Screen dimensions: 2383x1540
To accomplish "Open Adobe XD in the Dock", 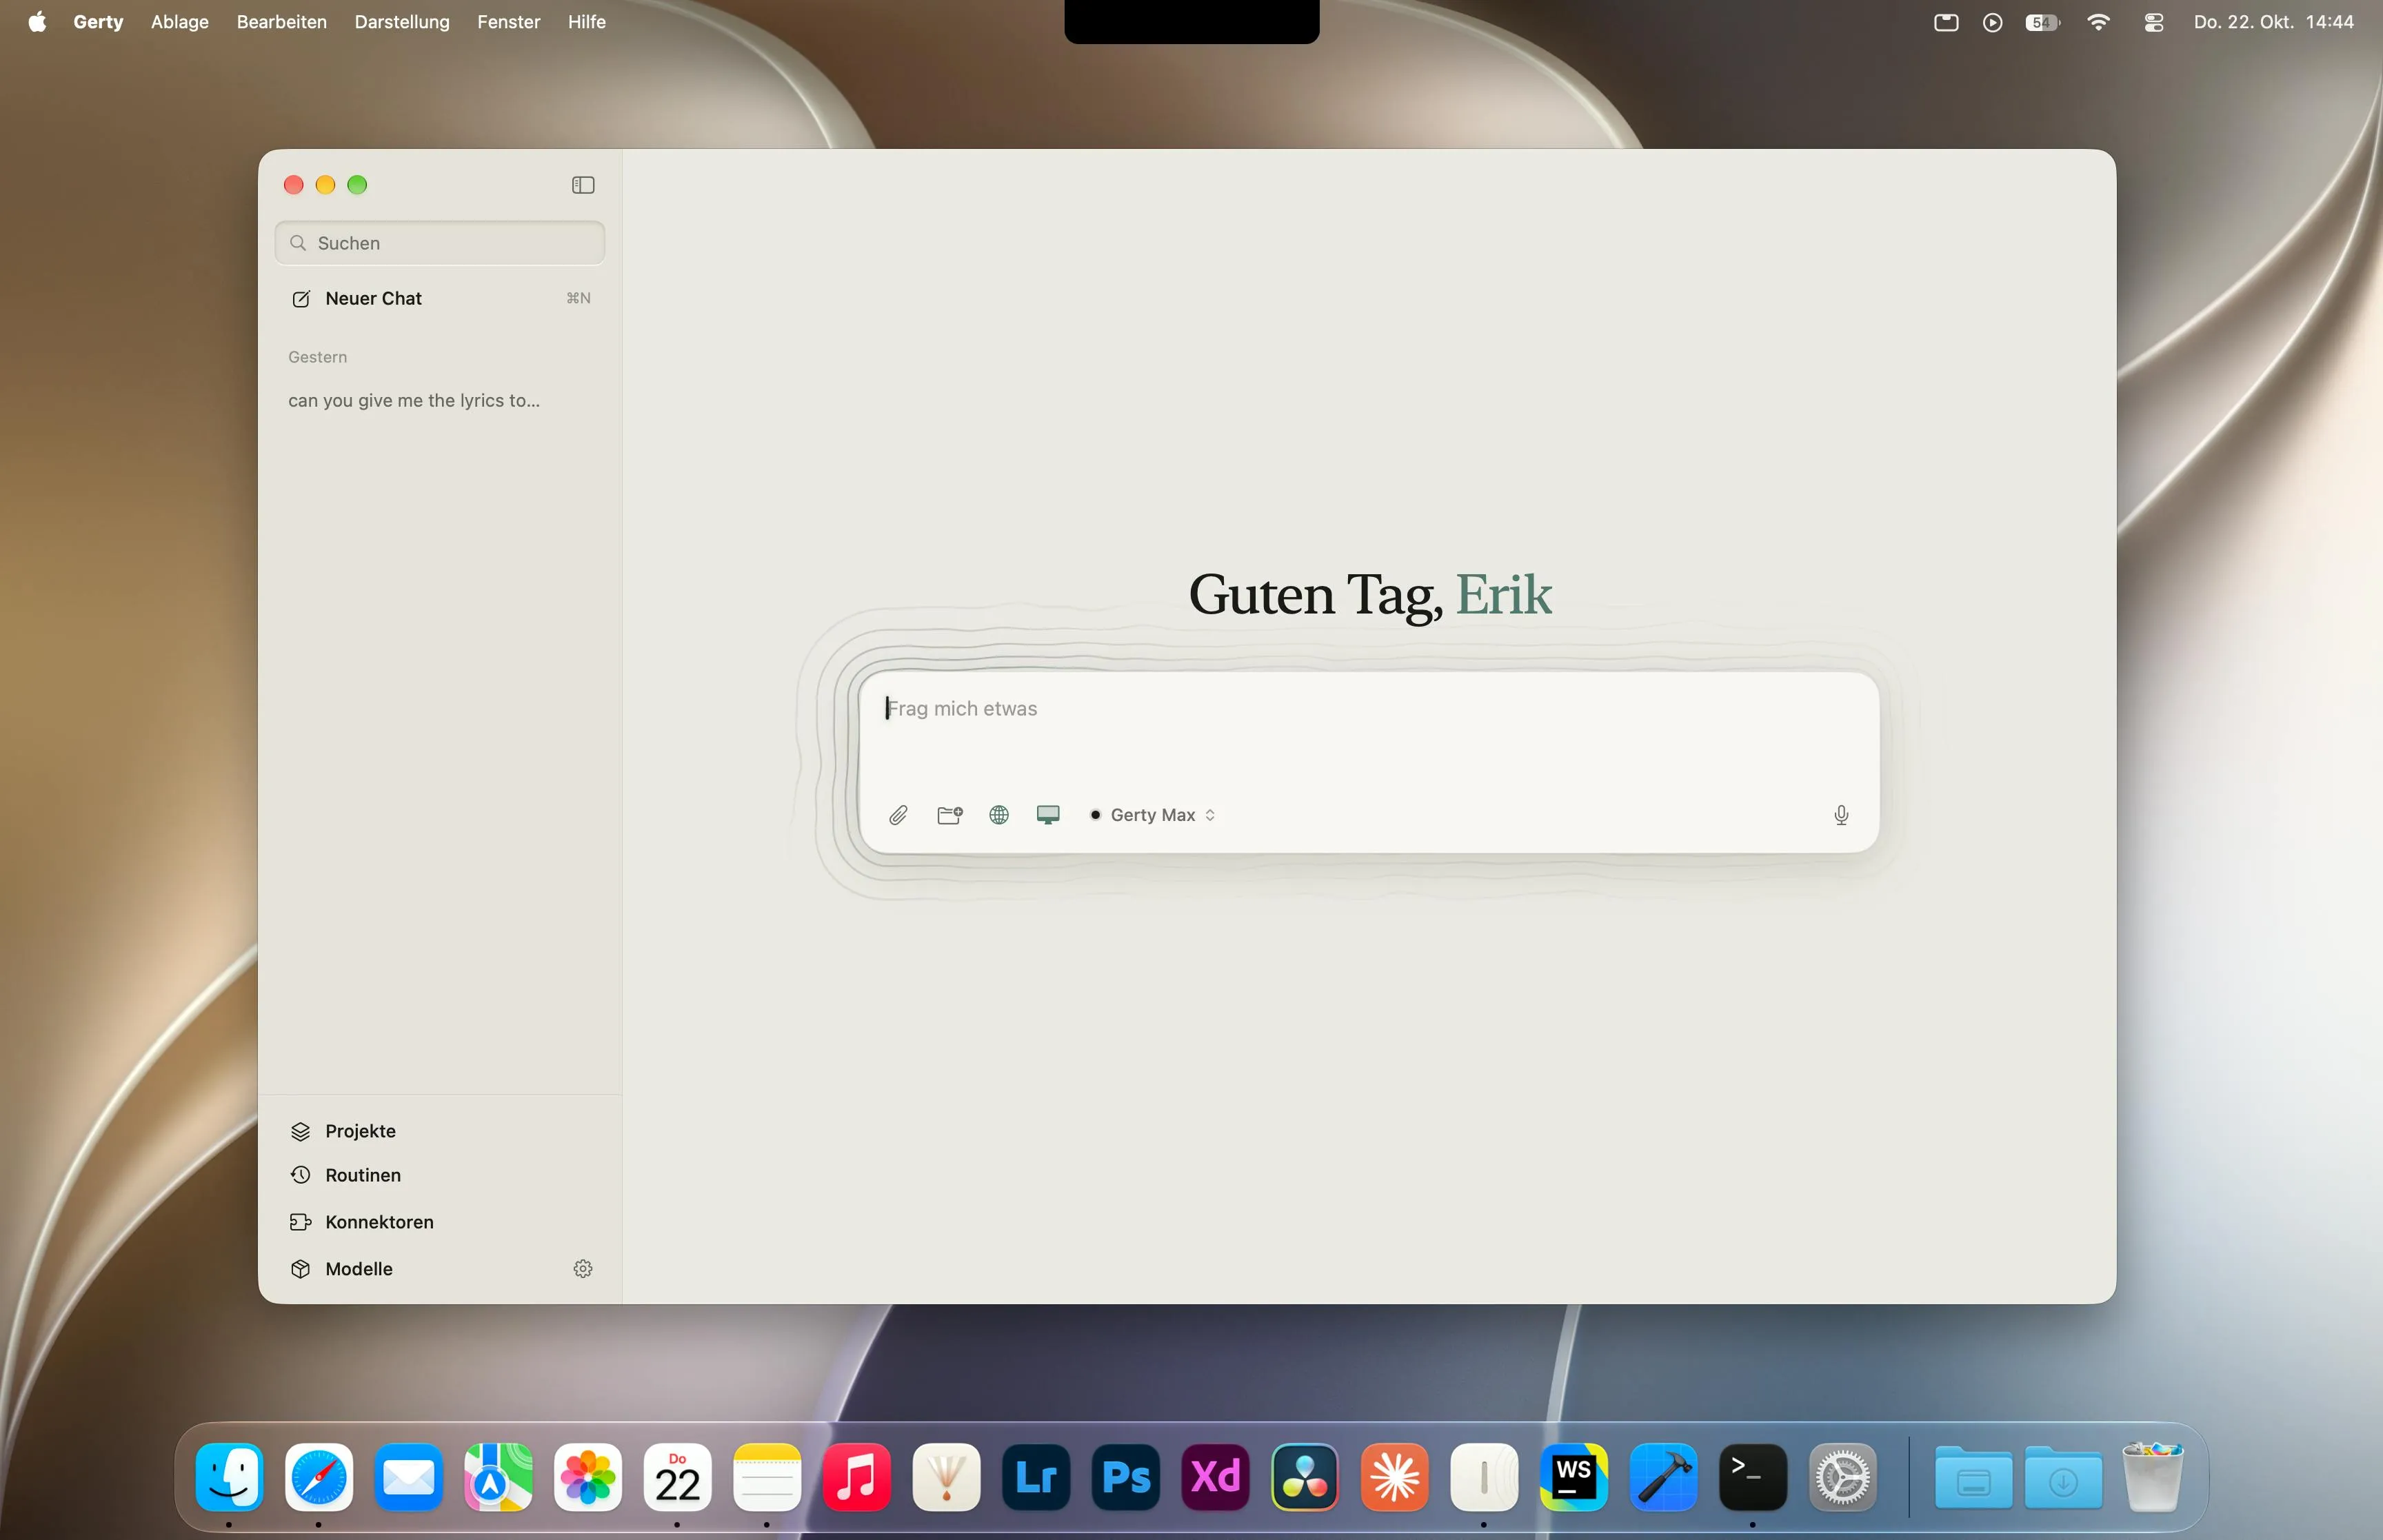I will click(1216, 1477).
